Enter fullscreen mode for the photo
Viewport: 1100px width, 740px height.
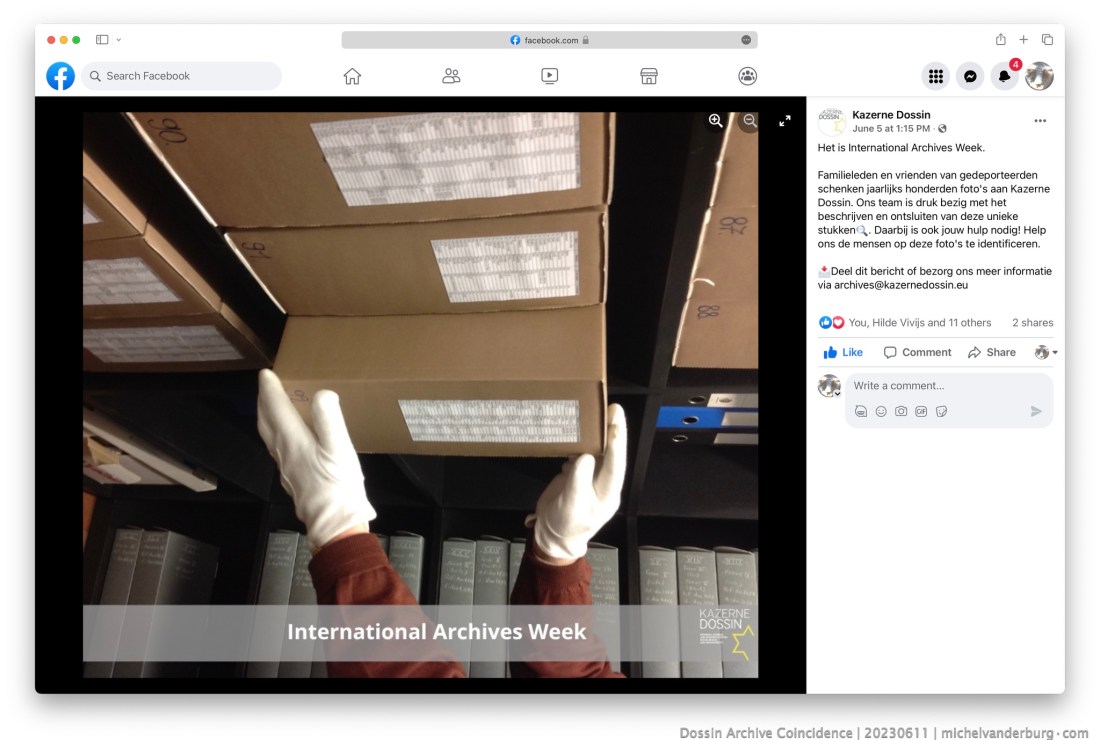coord(785,120)
